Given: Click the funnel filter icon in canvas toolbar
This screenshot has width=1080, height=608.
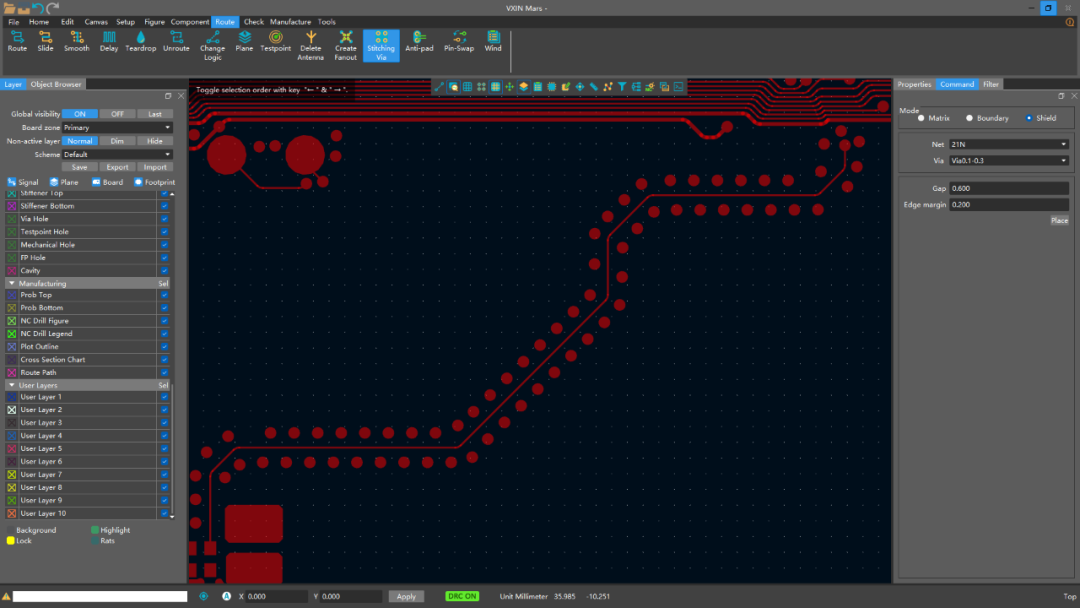Looking at the screenshot, I should [x=622, y=87].
